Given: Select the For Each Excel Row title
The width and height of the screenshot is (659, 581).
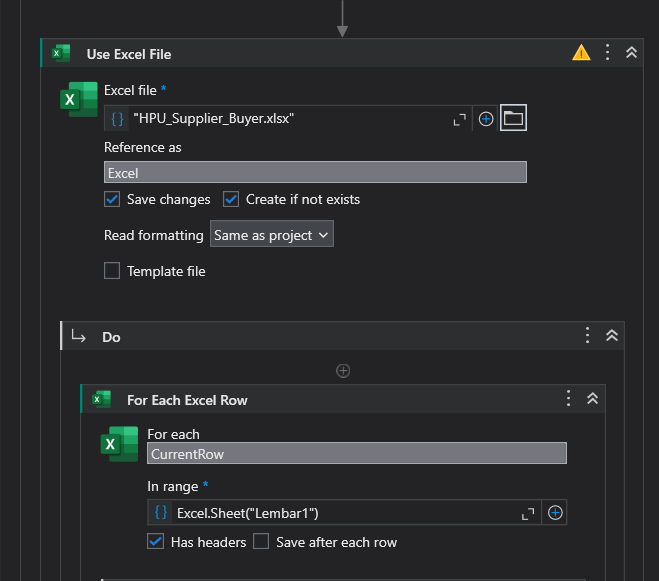Looking at the screenshot, I should tap(187, 400).
